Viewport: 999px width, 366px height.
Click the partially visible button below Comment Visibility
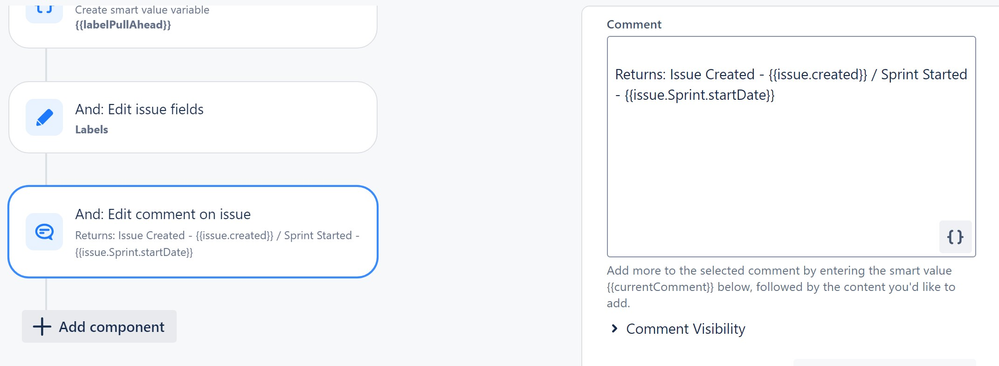[x=884, y=362]
